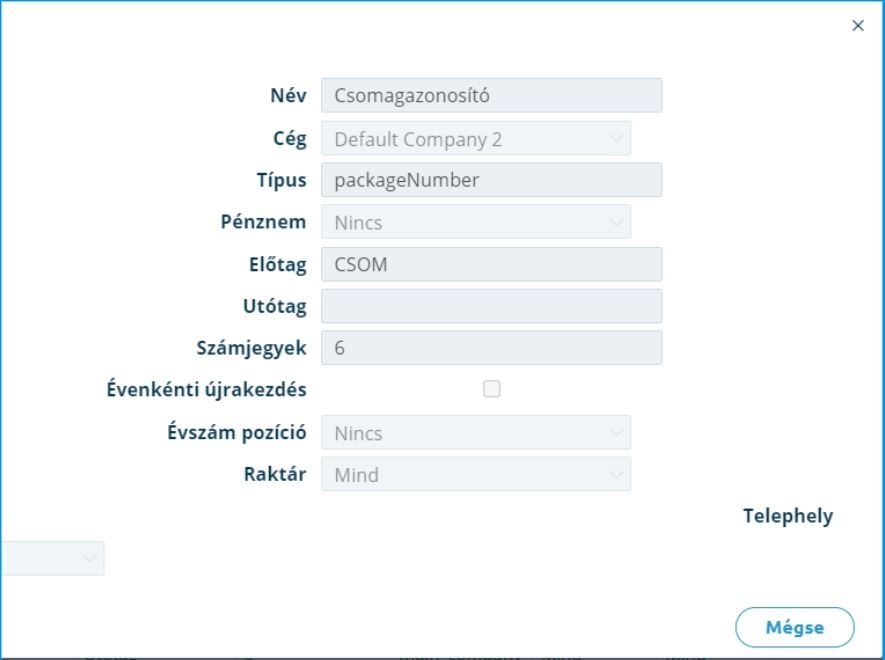Open the Évszám pozíció dropdown
885x660 pixels.
[476, 432]
